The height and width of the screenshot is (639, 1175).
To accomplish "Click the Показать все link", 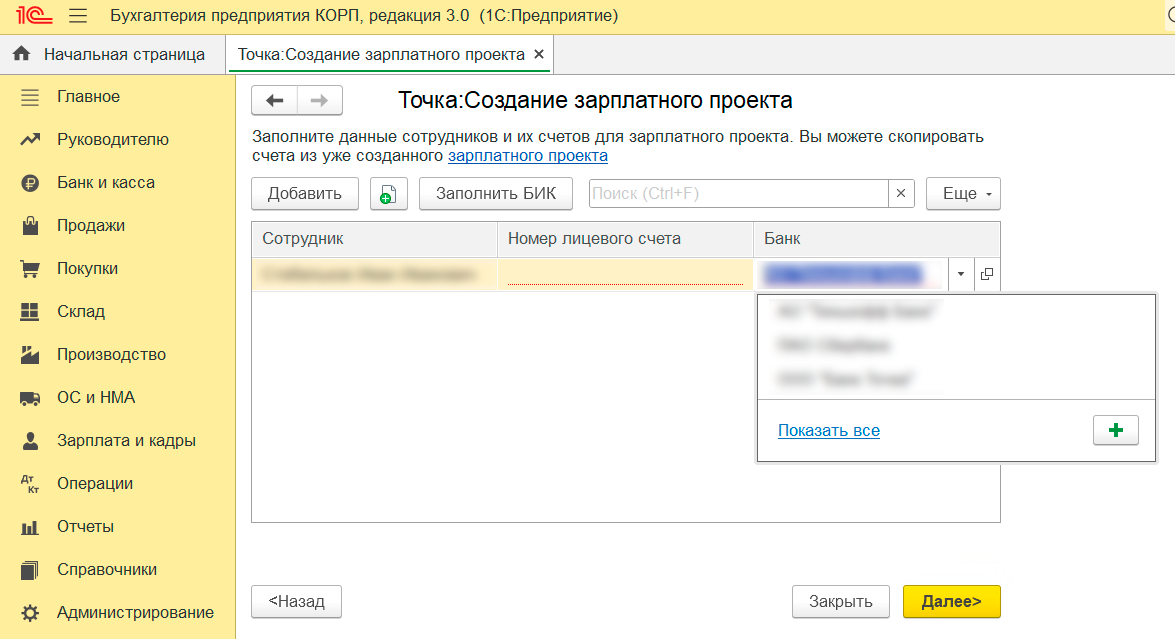I will [828, 431].
